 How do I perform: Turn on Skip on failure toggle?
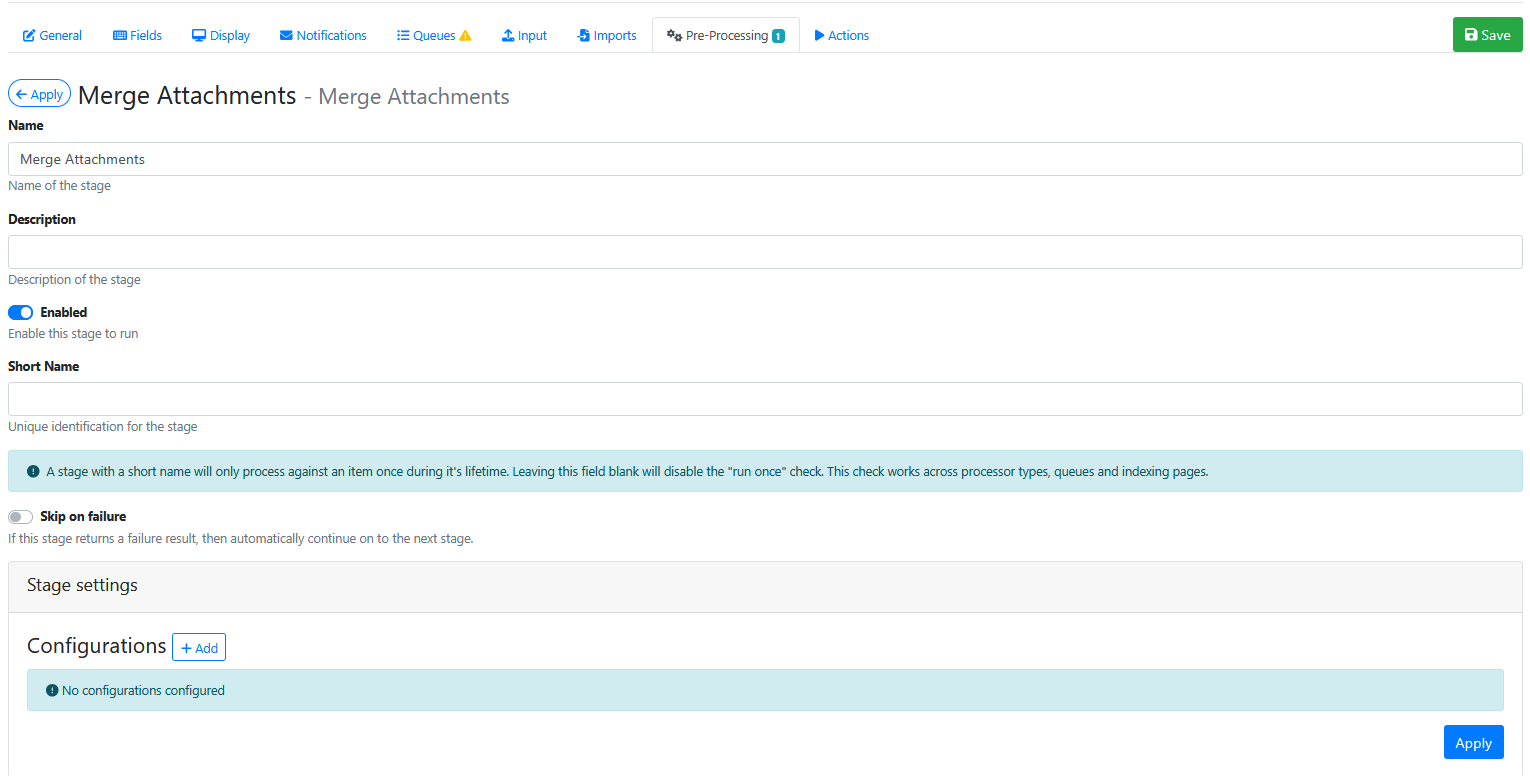tap(21, 517)
